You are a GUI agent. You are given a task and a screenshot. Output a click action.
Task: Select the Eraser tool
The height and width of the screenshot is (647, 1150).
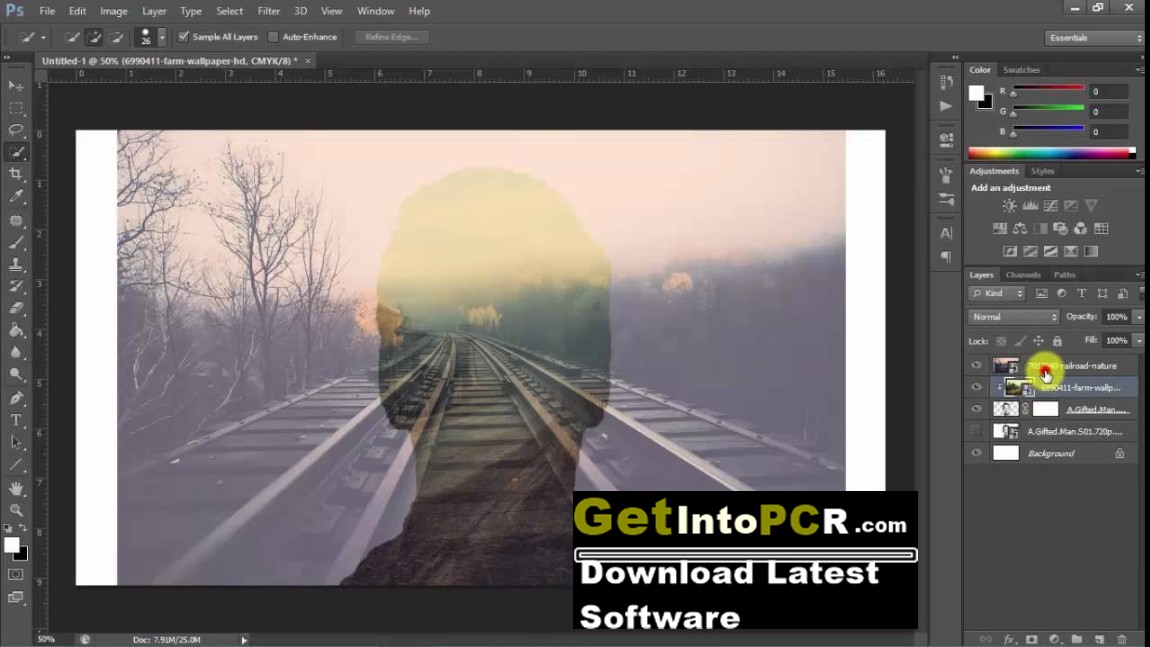(x=15, y=308)
